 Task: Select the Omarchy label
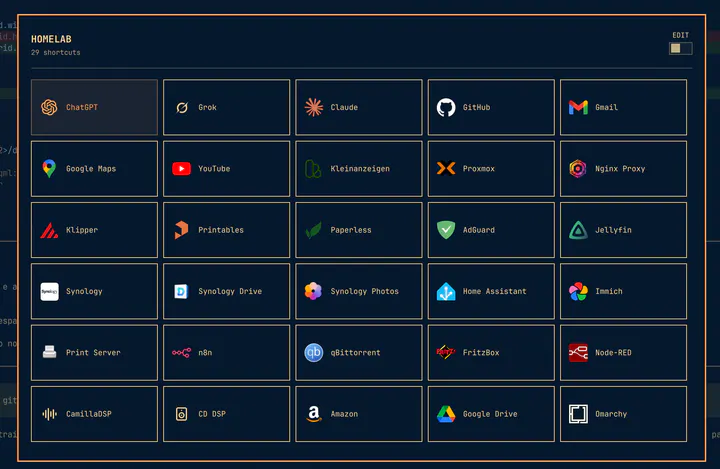[611, 414]
